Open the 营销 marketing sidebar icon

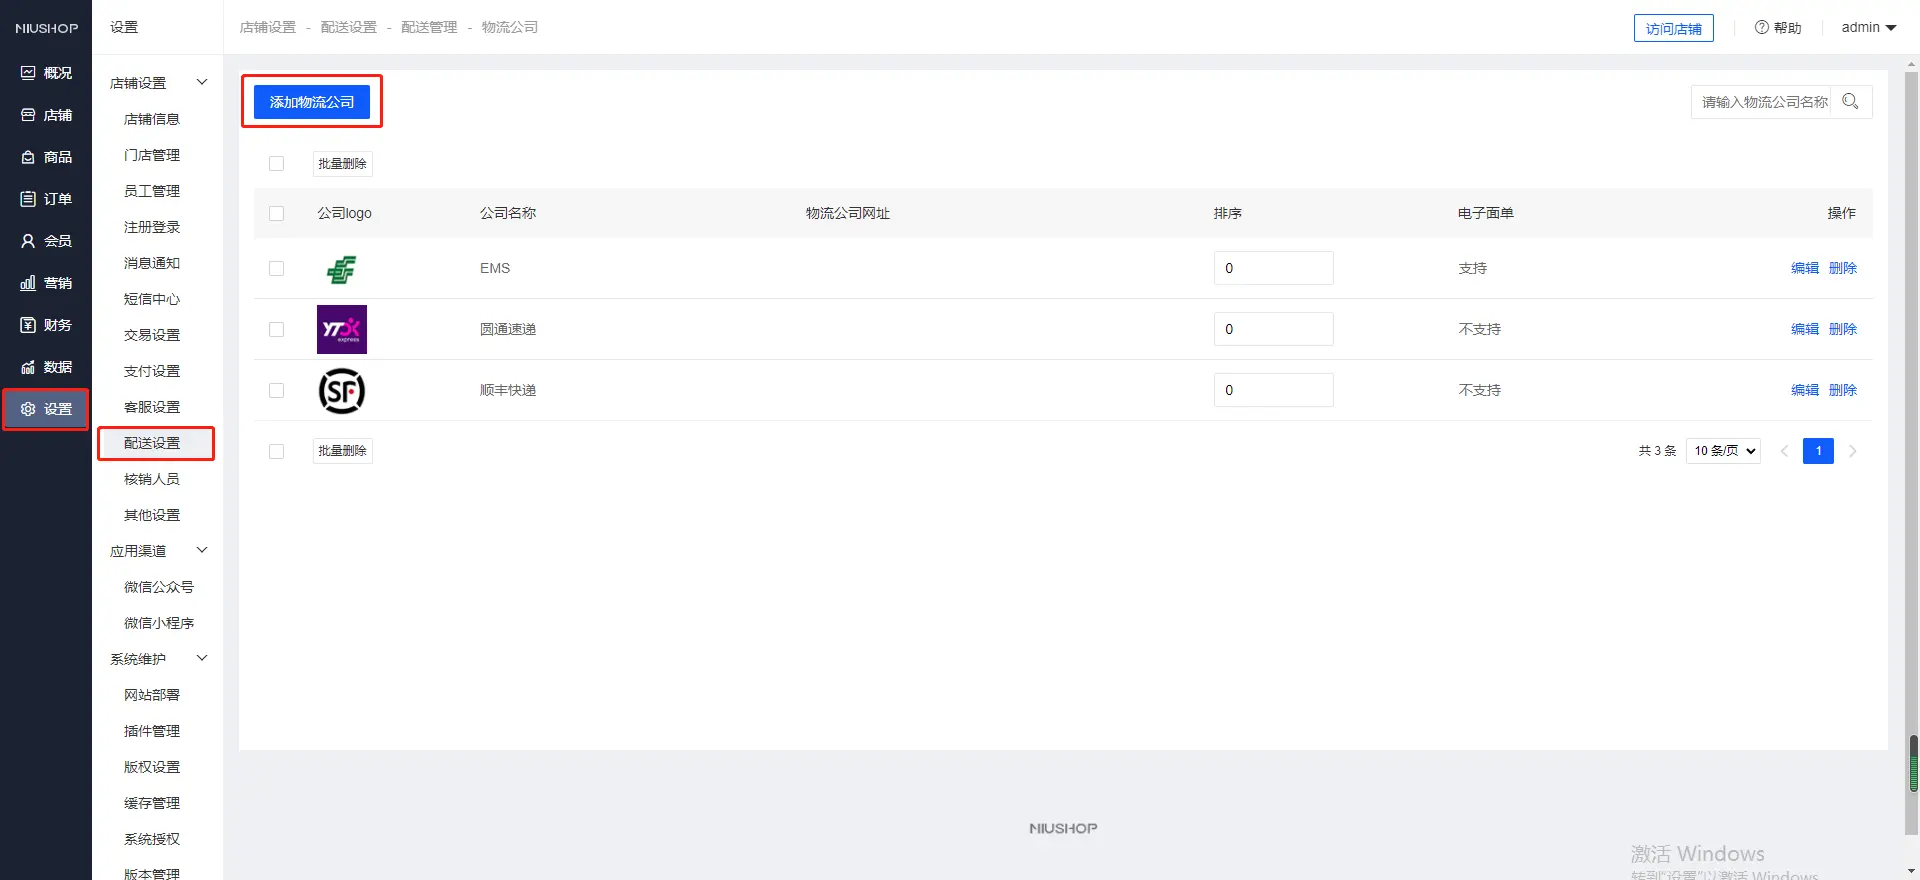tap(28, 283)
